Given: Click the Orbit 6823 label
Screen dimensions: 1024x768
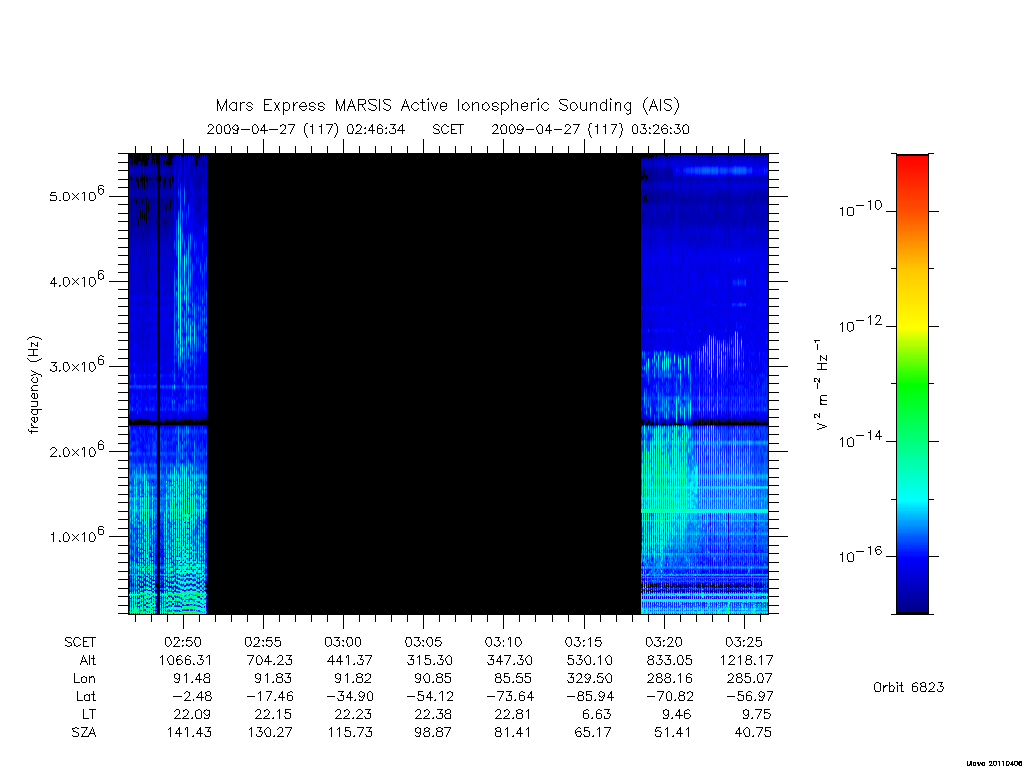Looking at the screenshot, I should pyautogui.click(x=908, y=687).
